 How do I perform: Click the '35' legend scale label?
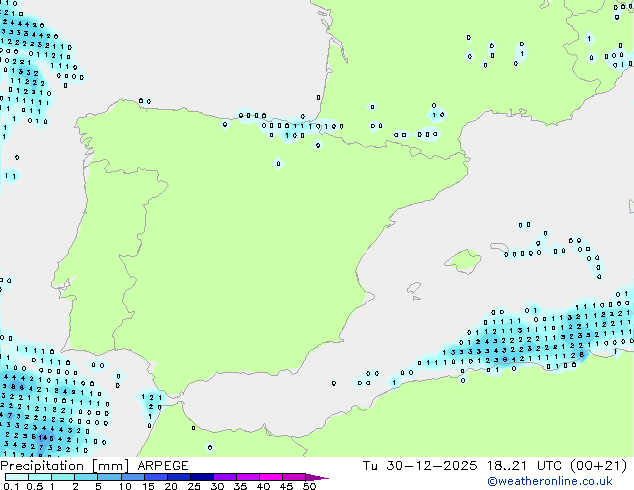(x=240, y=486)
